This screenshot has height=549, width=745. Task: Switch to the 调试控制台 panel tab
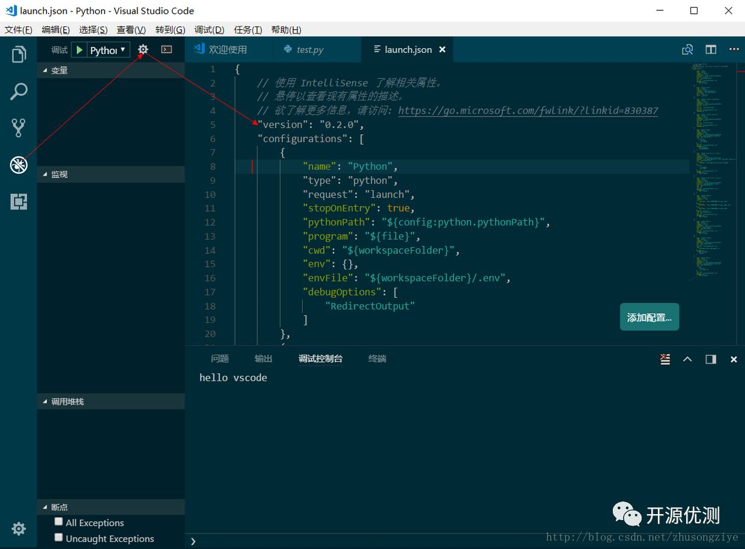[x=320, y=358]
